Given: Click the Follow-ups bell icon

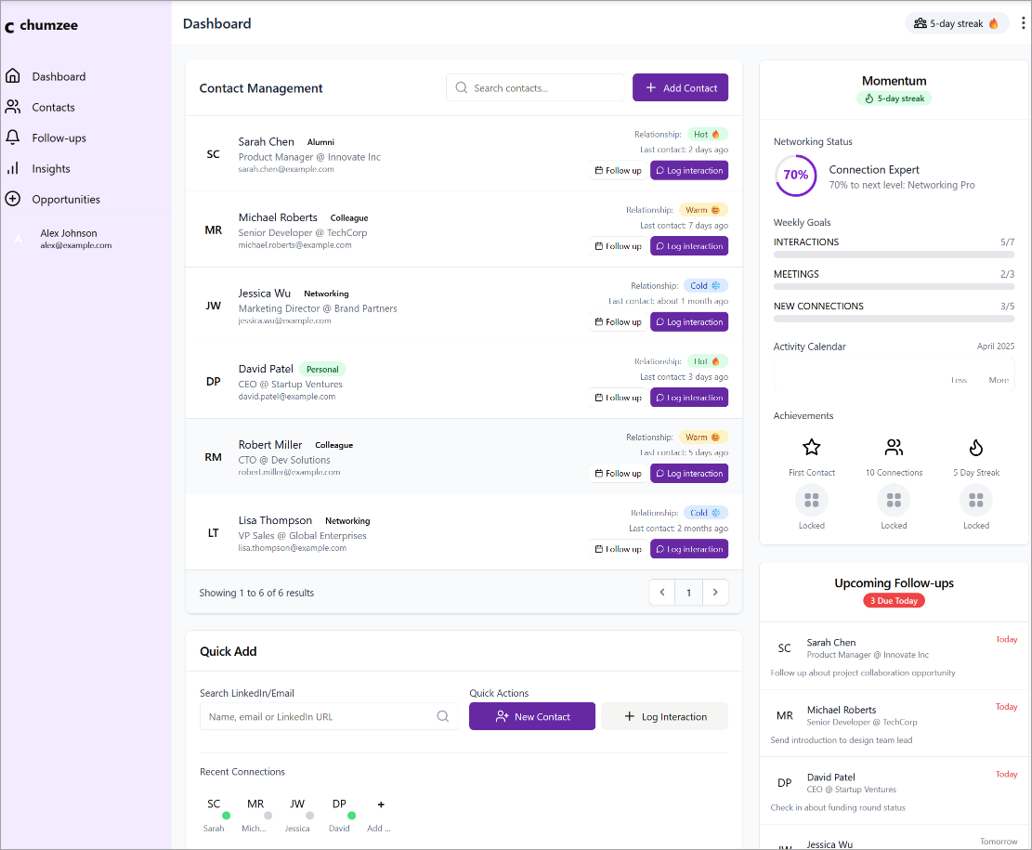Looking at the screenshot, I should coord(13,138).
